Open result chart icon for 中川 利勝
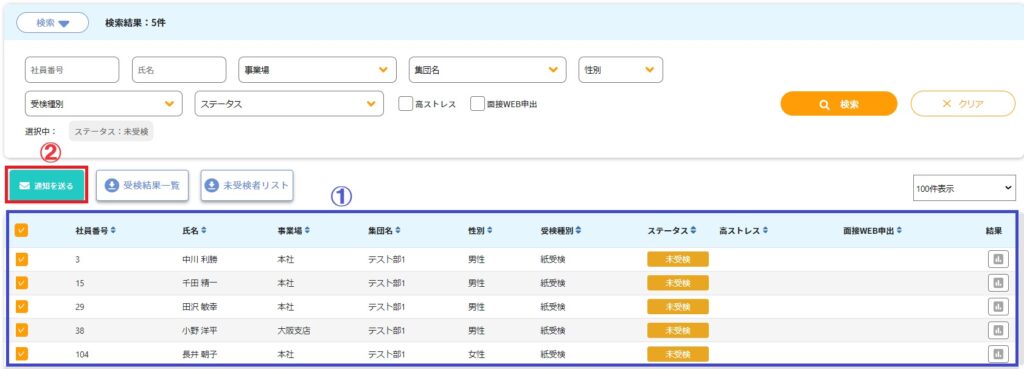1024x369 pixels. tap(997, 259)
